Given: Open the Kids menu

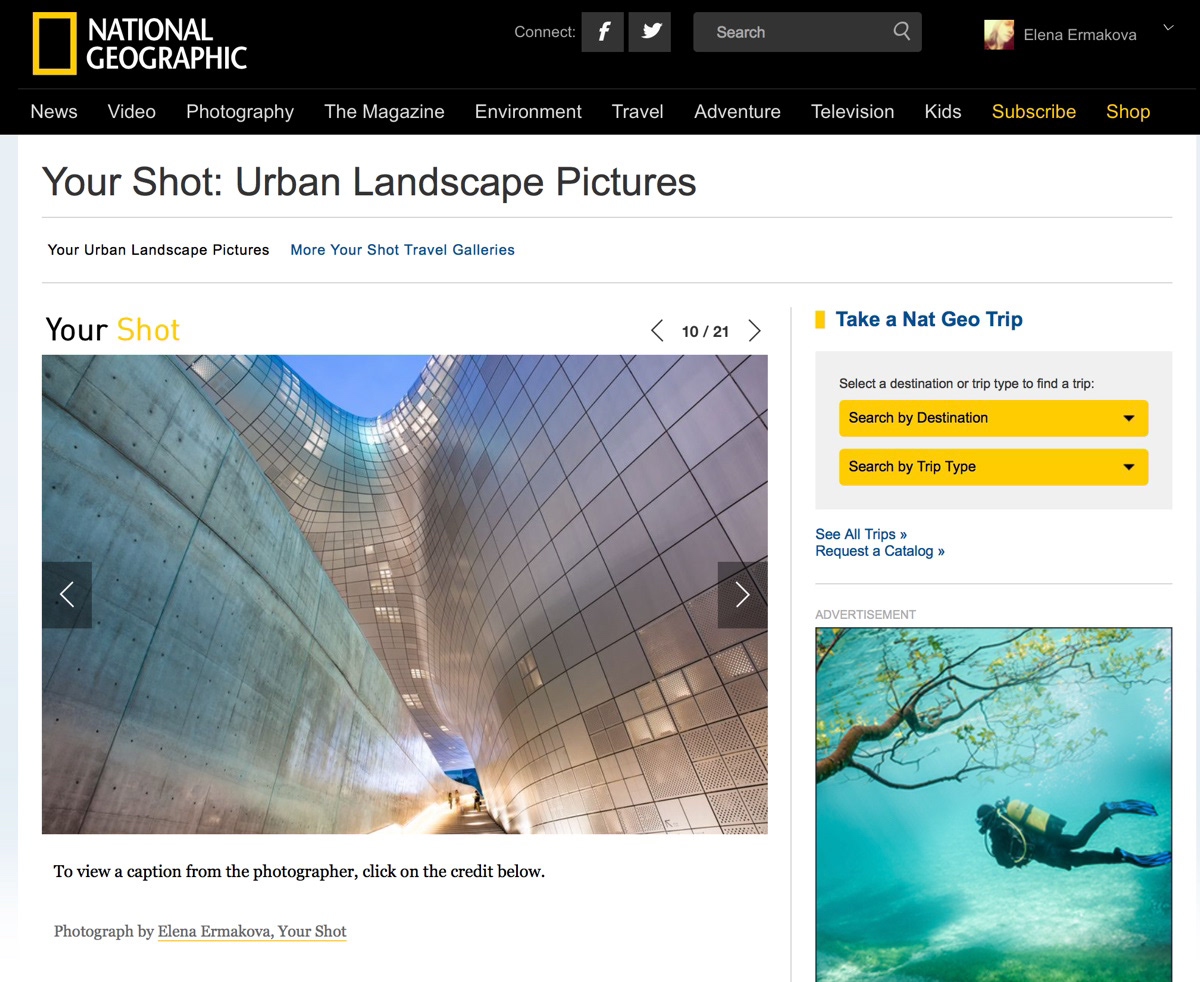Looking at the screenshot, I should click(x=943, y=112).
